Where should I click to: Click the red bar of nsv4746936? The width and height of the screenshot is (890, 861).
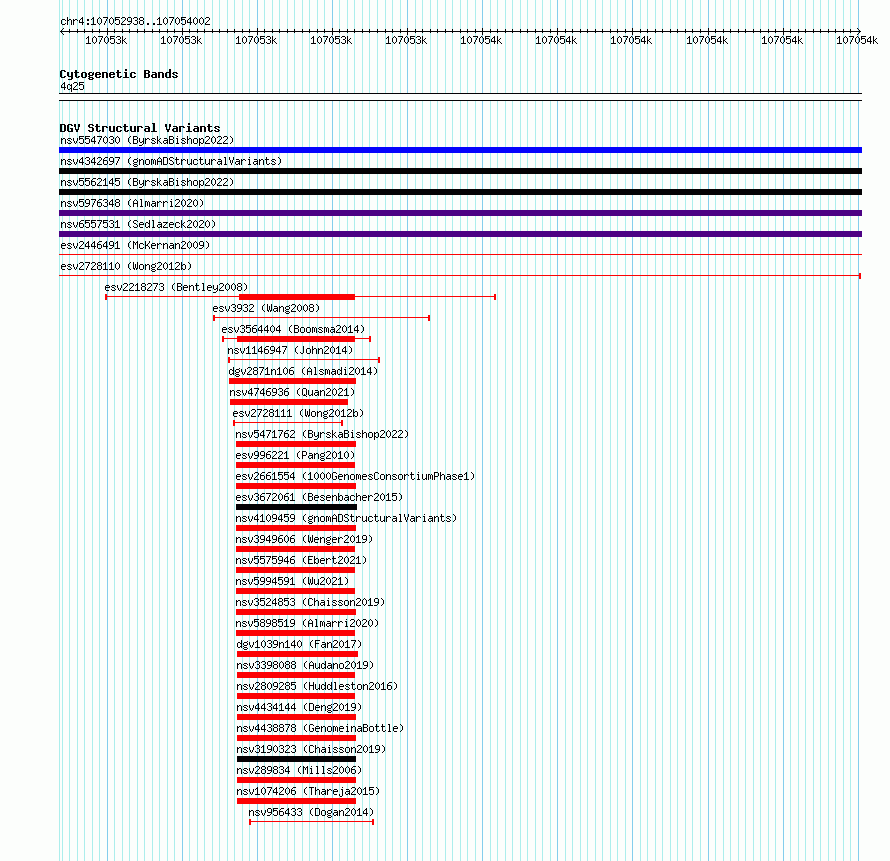[289, 402]
